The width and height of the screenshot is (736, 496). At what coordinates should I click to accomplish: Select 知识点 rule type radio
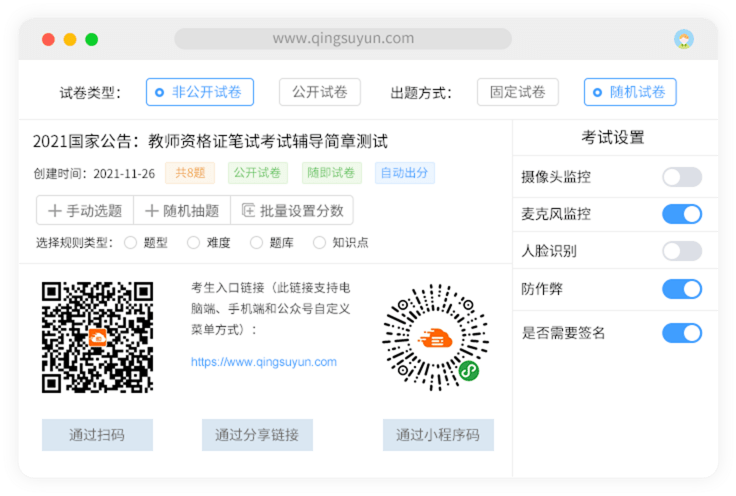pos(319,243)
